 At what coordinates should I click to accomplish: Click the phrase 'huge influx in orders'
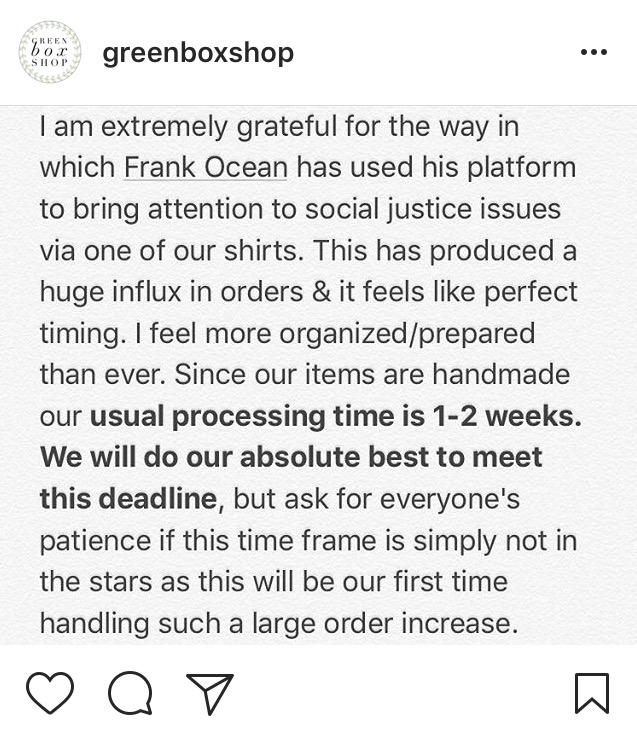coord(171,292)
